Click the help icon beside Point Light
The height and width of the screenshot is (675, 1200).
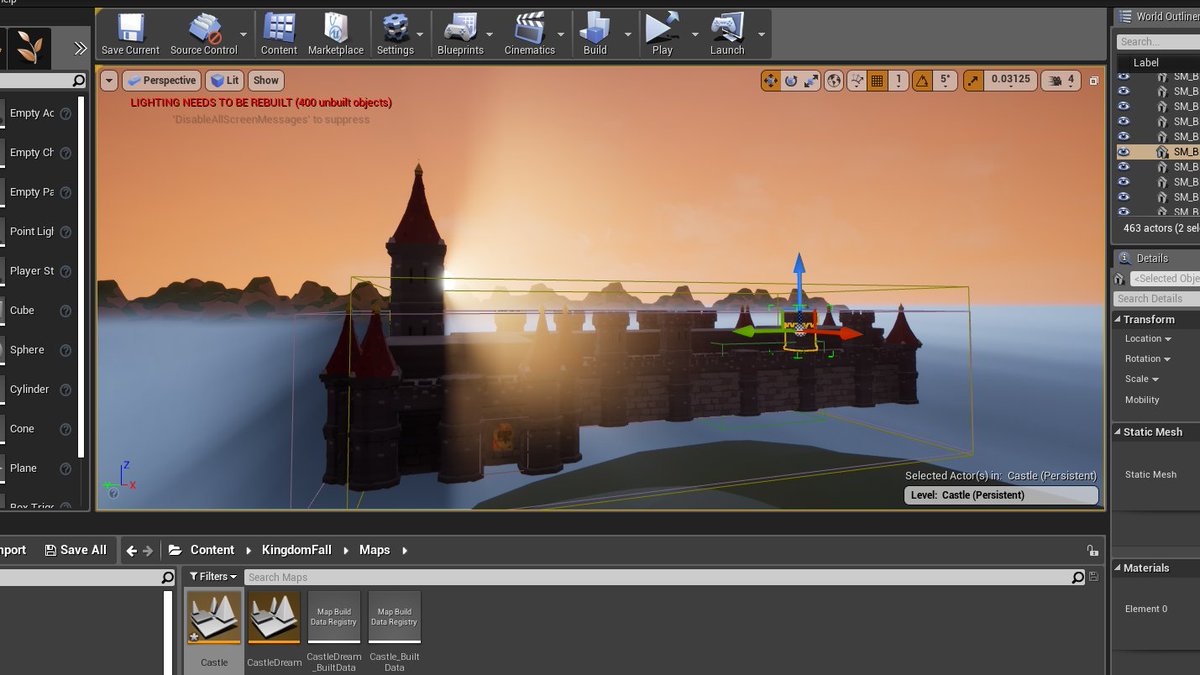click(66, 232)
